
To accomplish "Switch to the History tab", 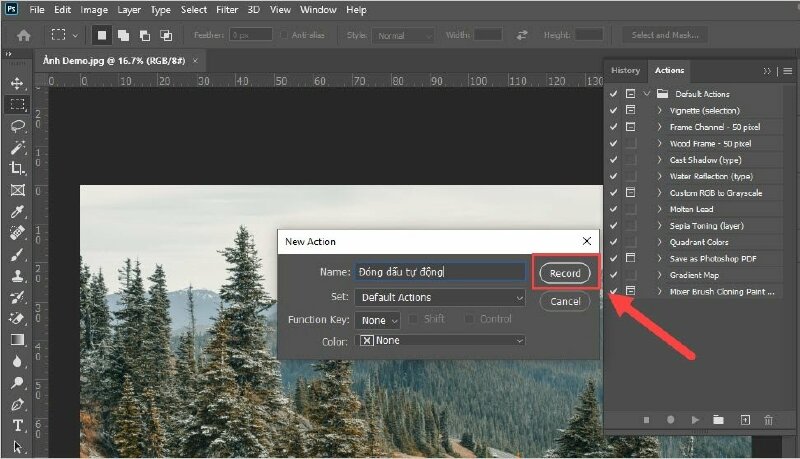I will pyautogui.click(x=625, y=71).
